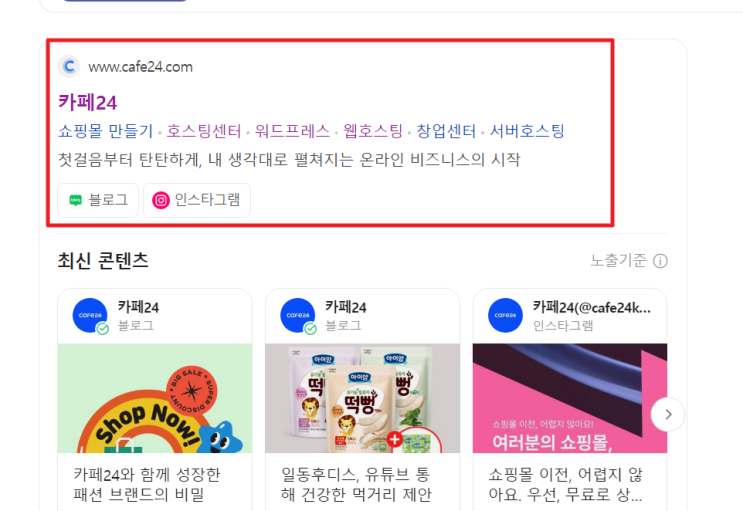Open the 카페24 title link

pos(87,102)
